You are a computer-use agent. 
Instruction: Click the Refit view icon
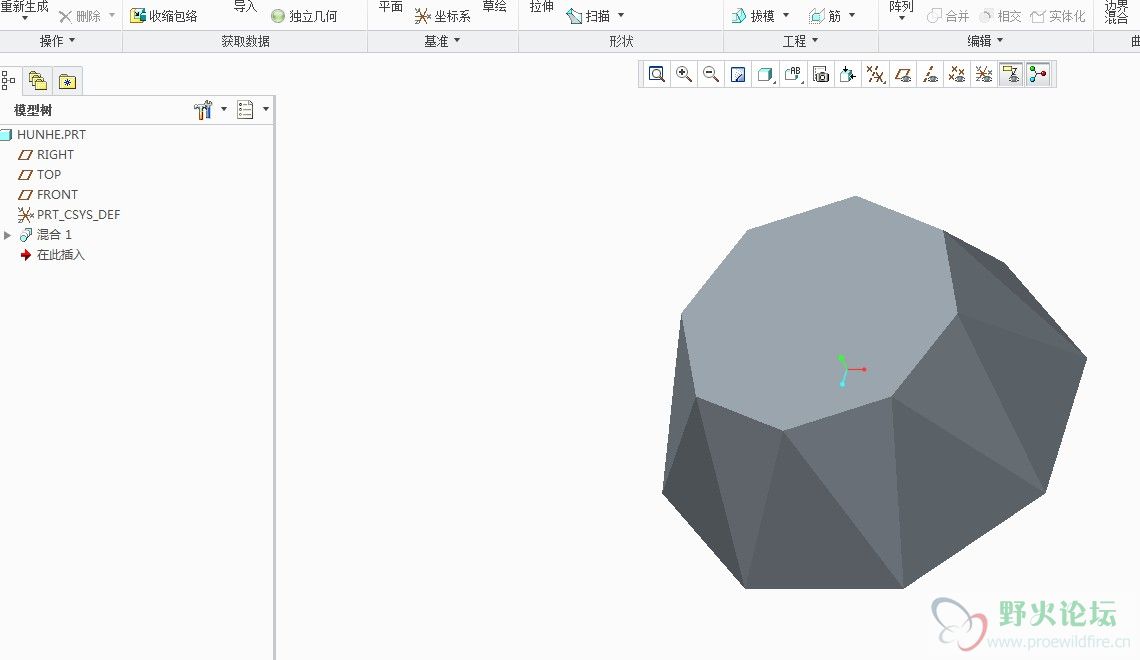[657, 74]
